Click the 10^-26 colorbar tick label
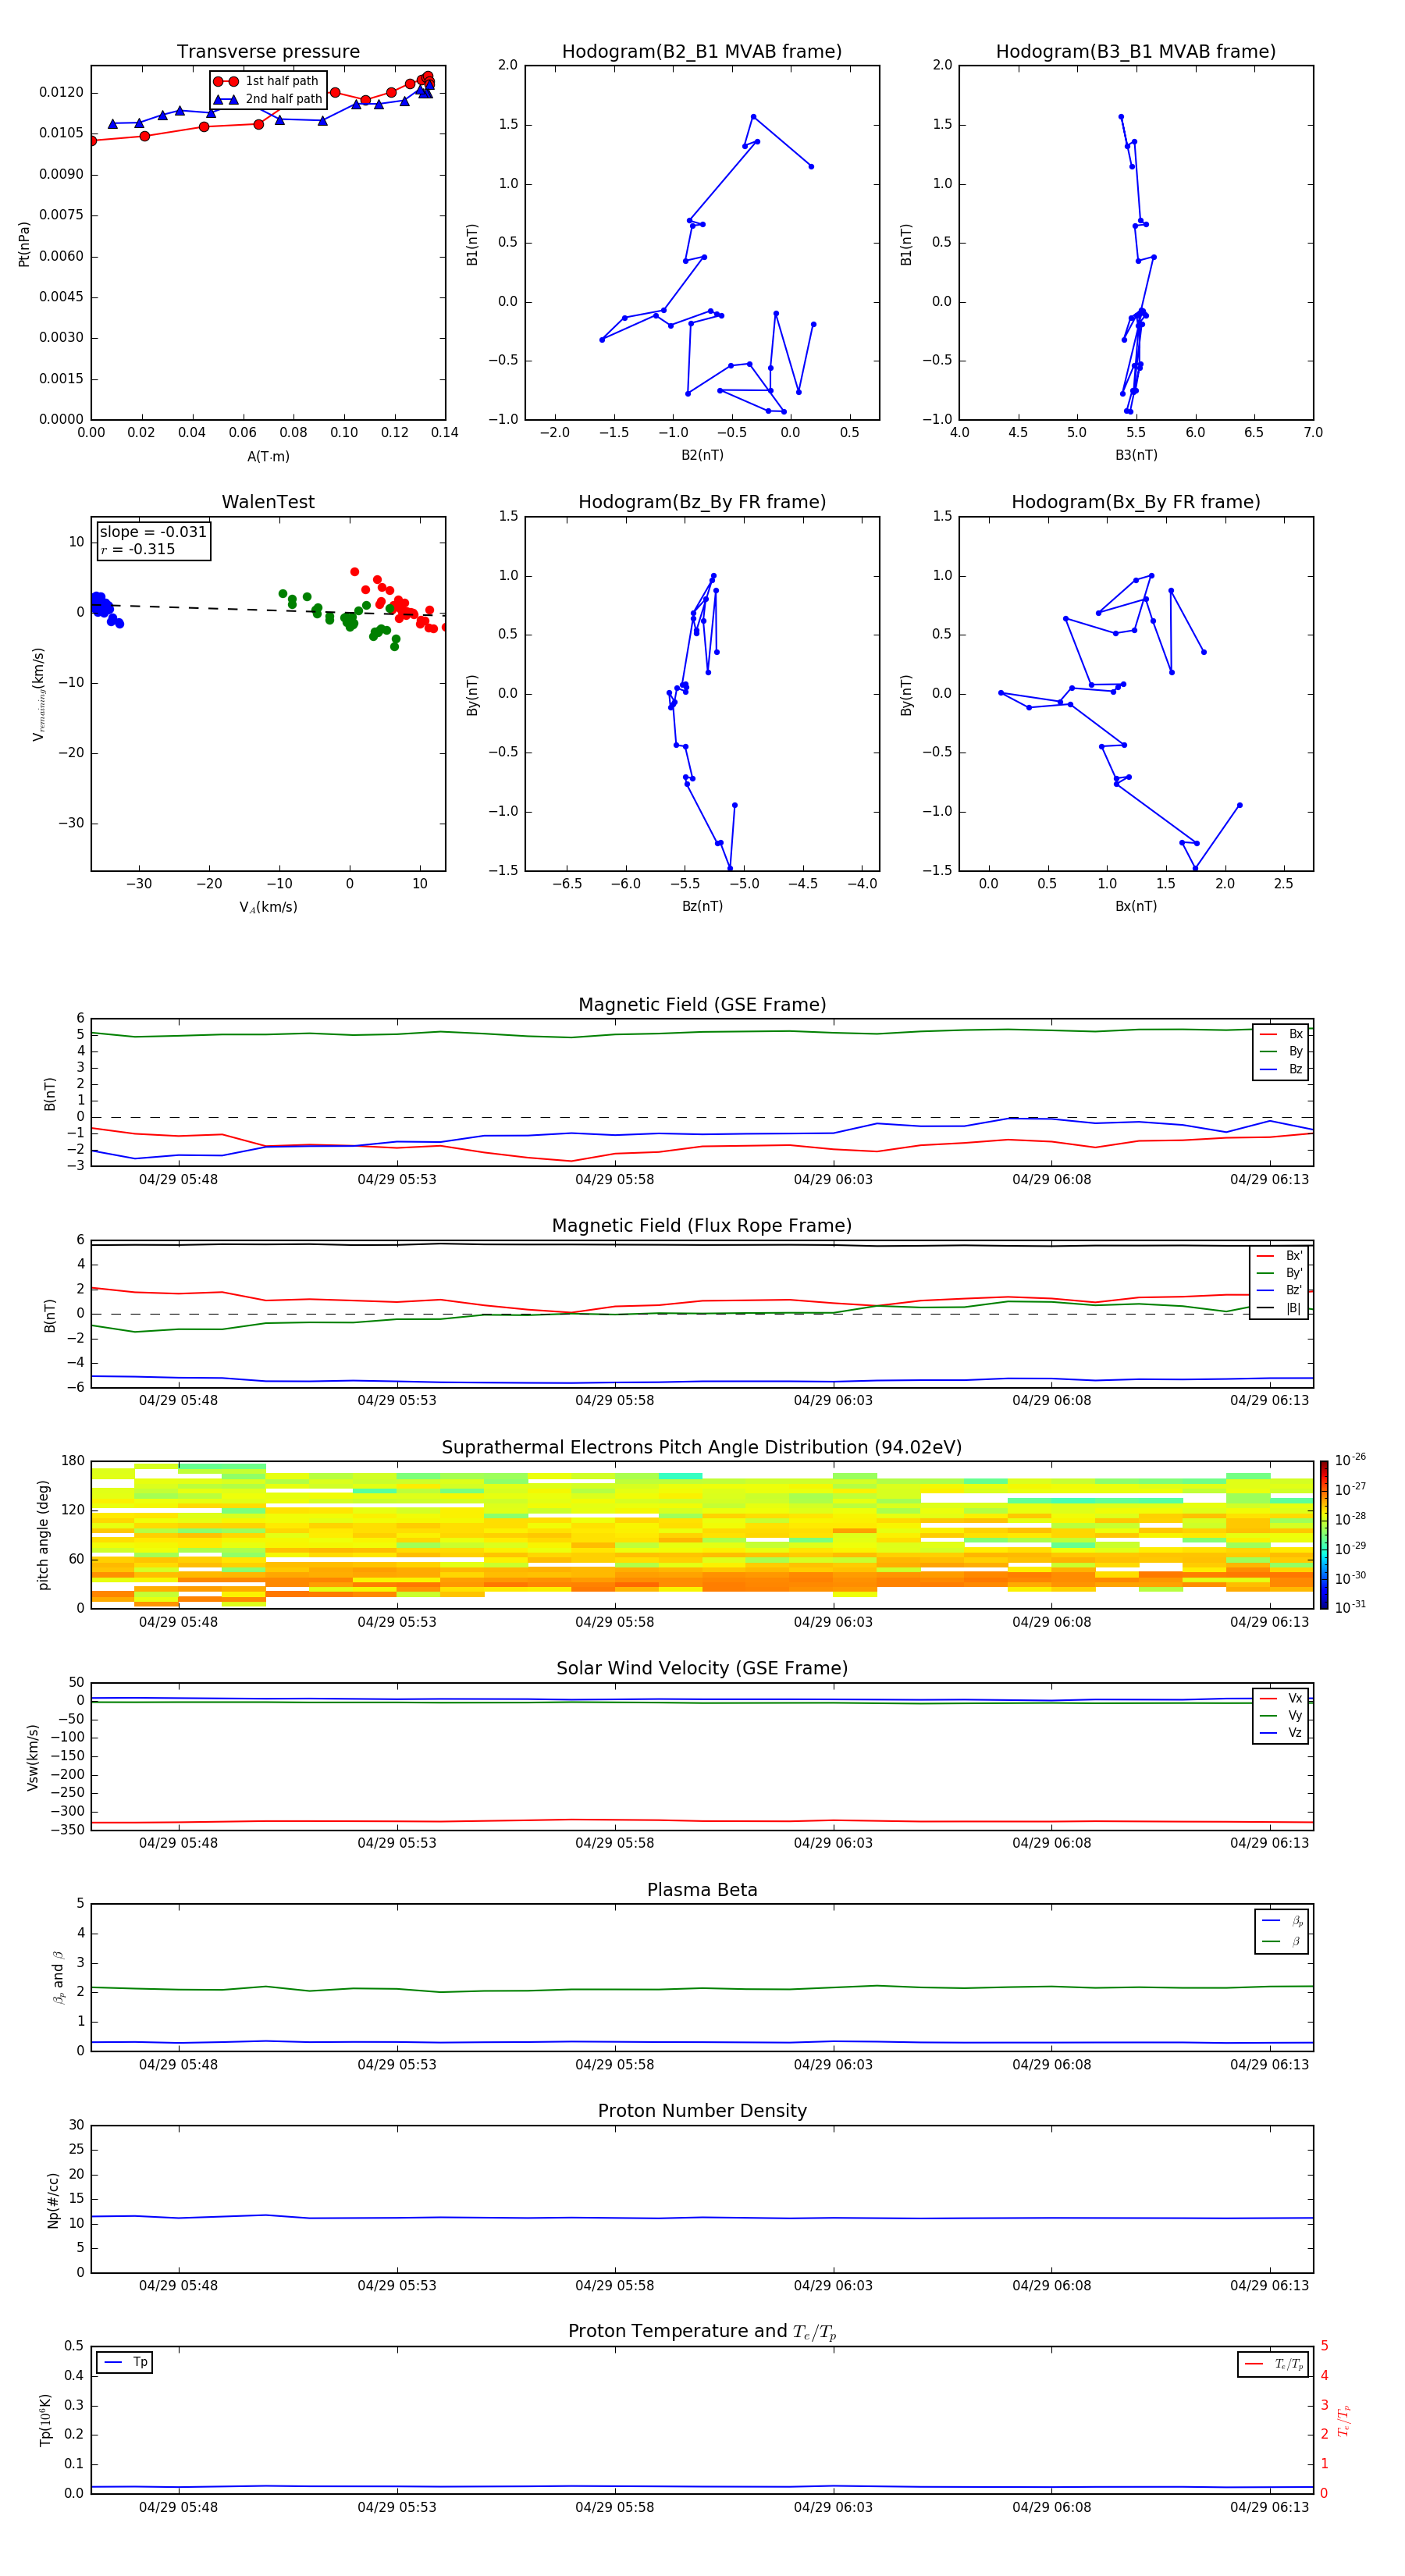The width and height of the screenshot is (1405, 2576). point(1350,1460)
